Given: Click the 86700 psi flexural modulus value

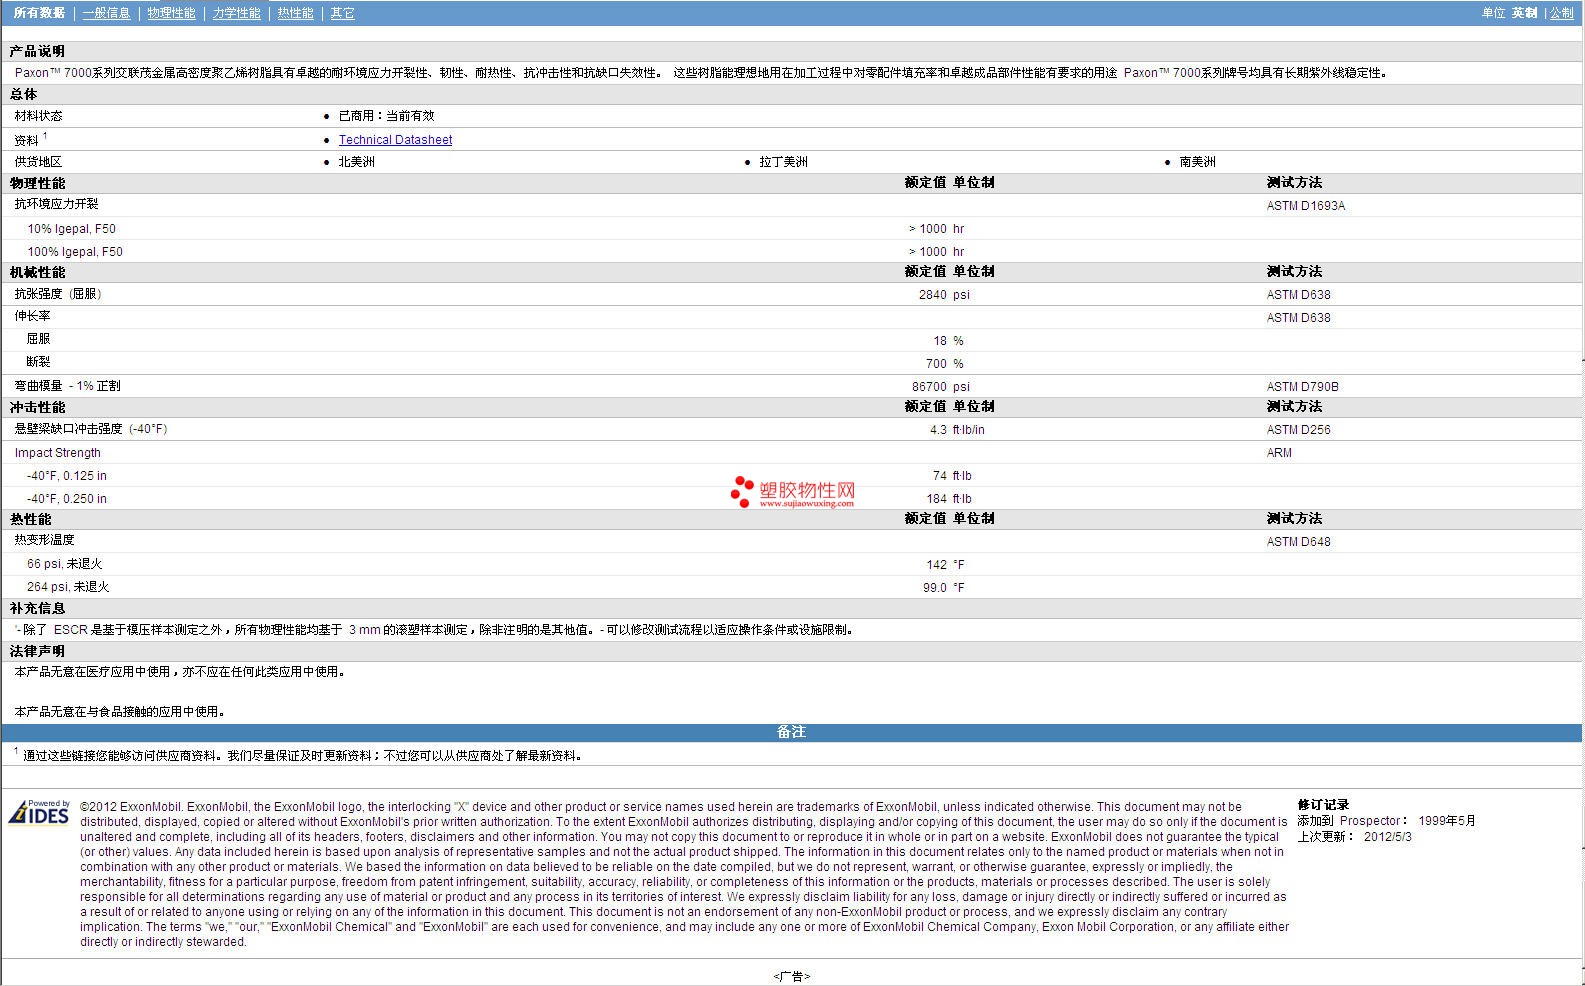Looking at the screenshot, I should click(x=941, y=387).
